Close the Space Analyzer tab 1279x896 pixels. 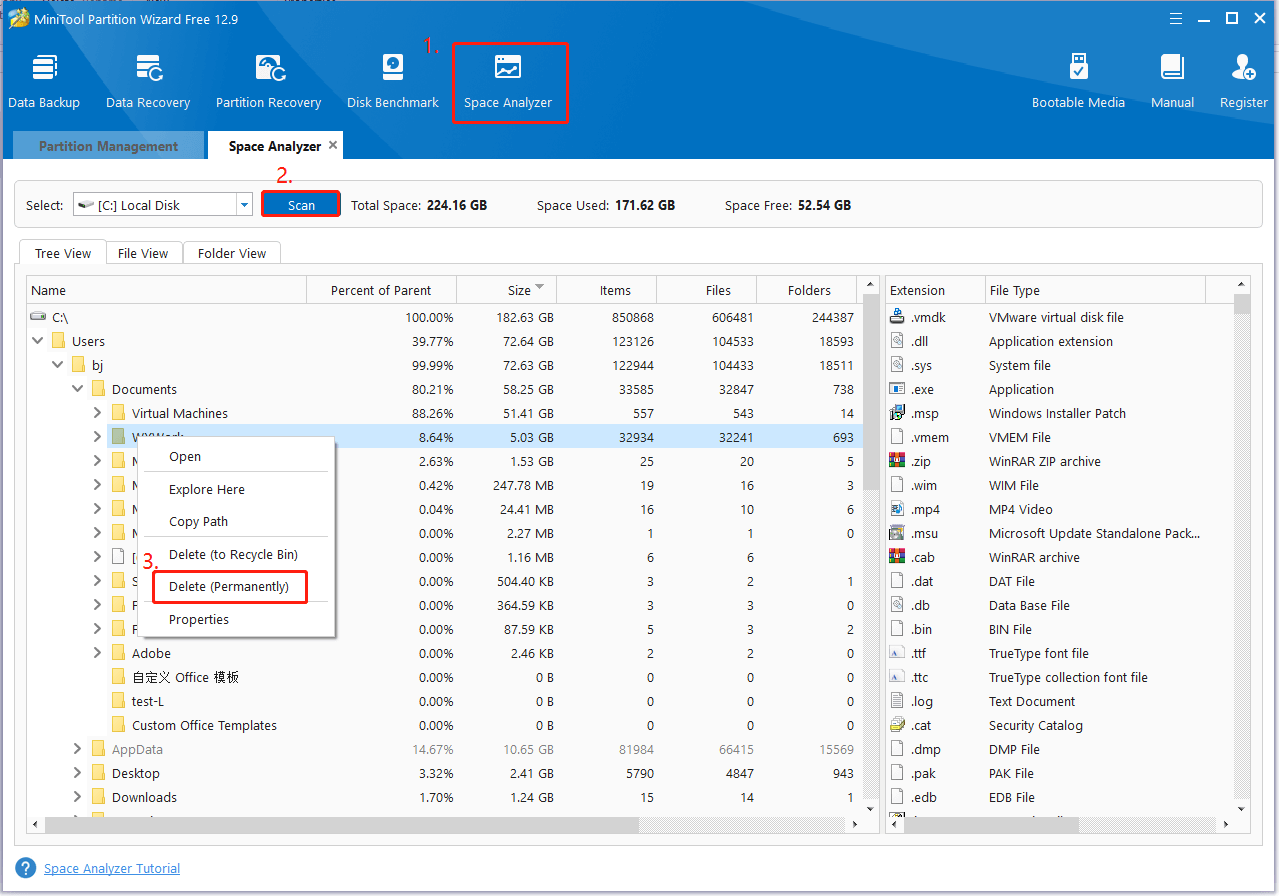coord(333,145)
